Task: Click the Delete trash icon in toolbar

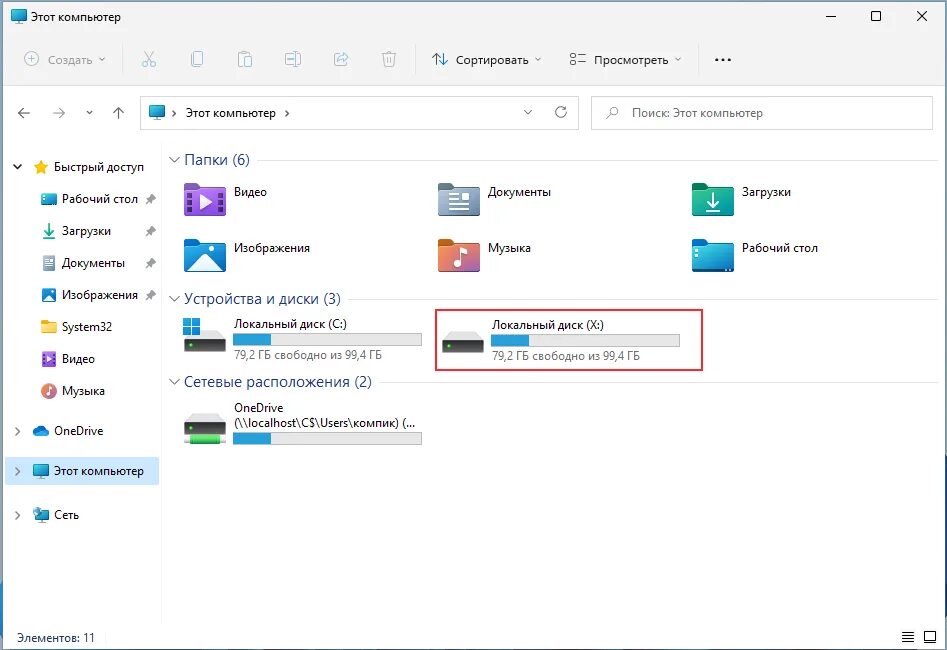Action: pyautogui.click(x=389, y=59)
